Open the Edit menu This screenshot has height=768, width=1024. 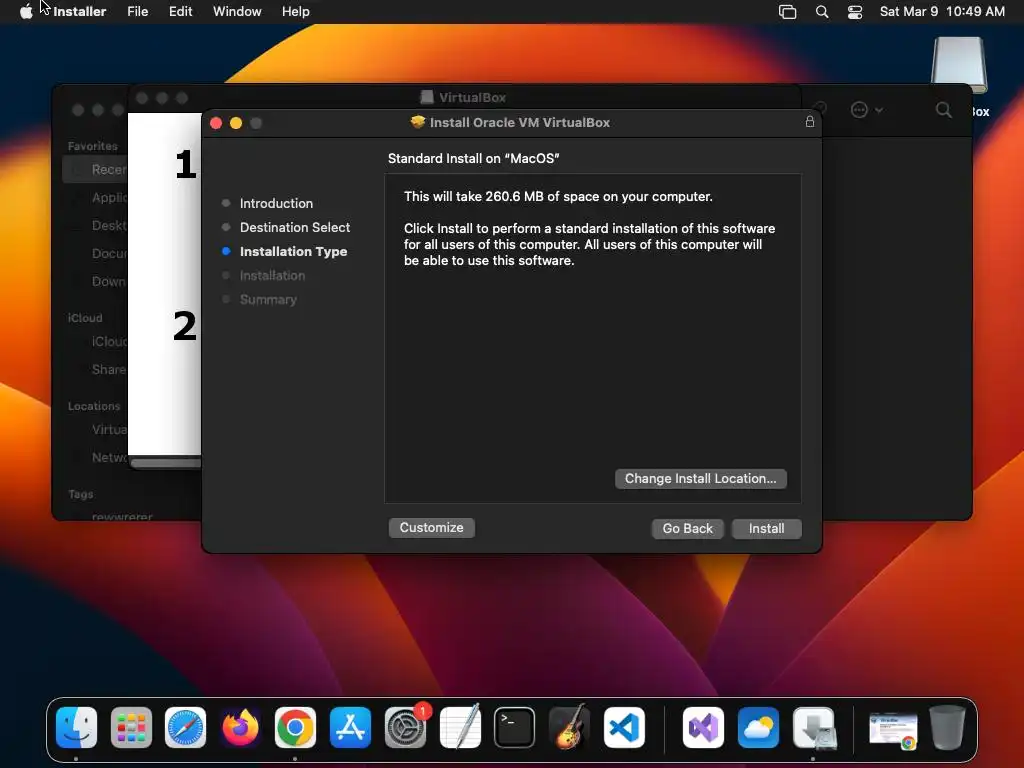(180, 12)
